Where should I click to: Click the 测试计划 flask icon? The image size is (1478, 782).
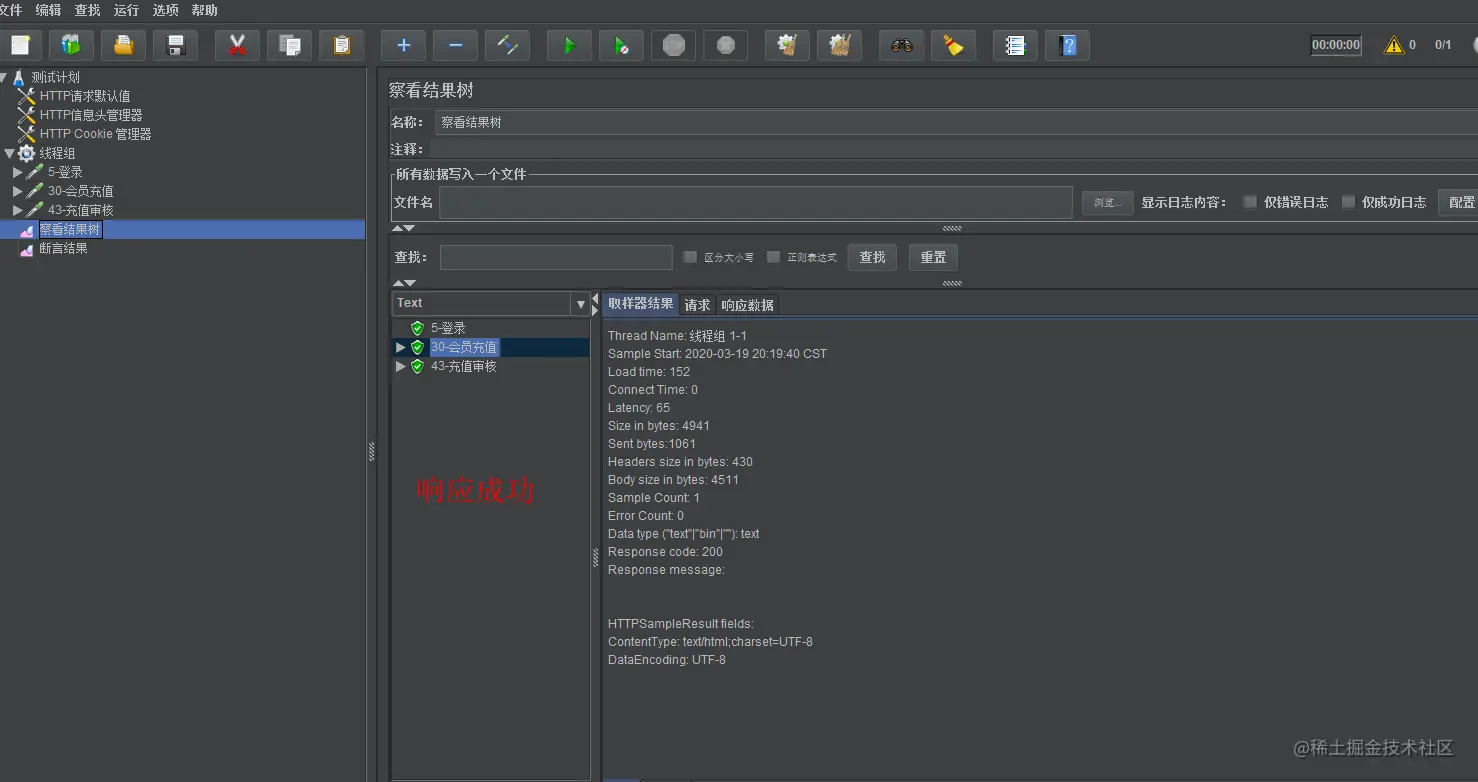pyautogui.click(x=19, y=77)
